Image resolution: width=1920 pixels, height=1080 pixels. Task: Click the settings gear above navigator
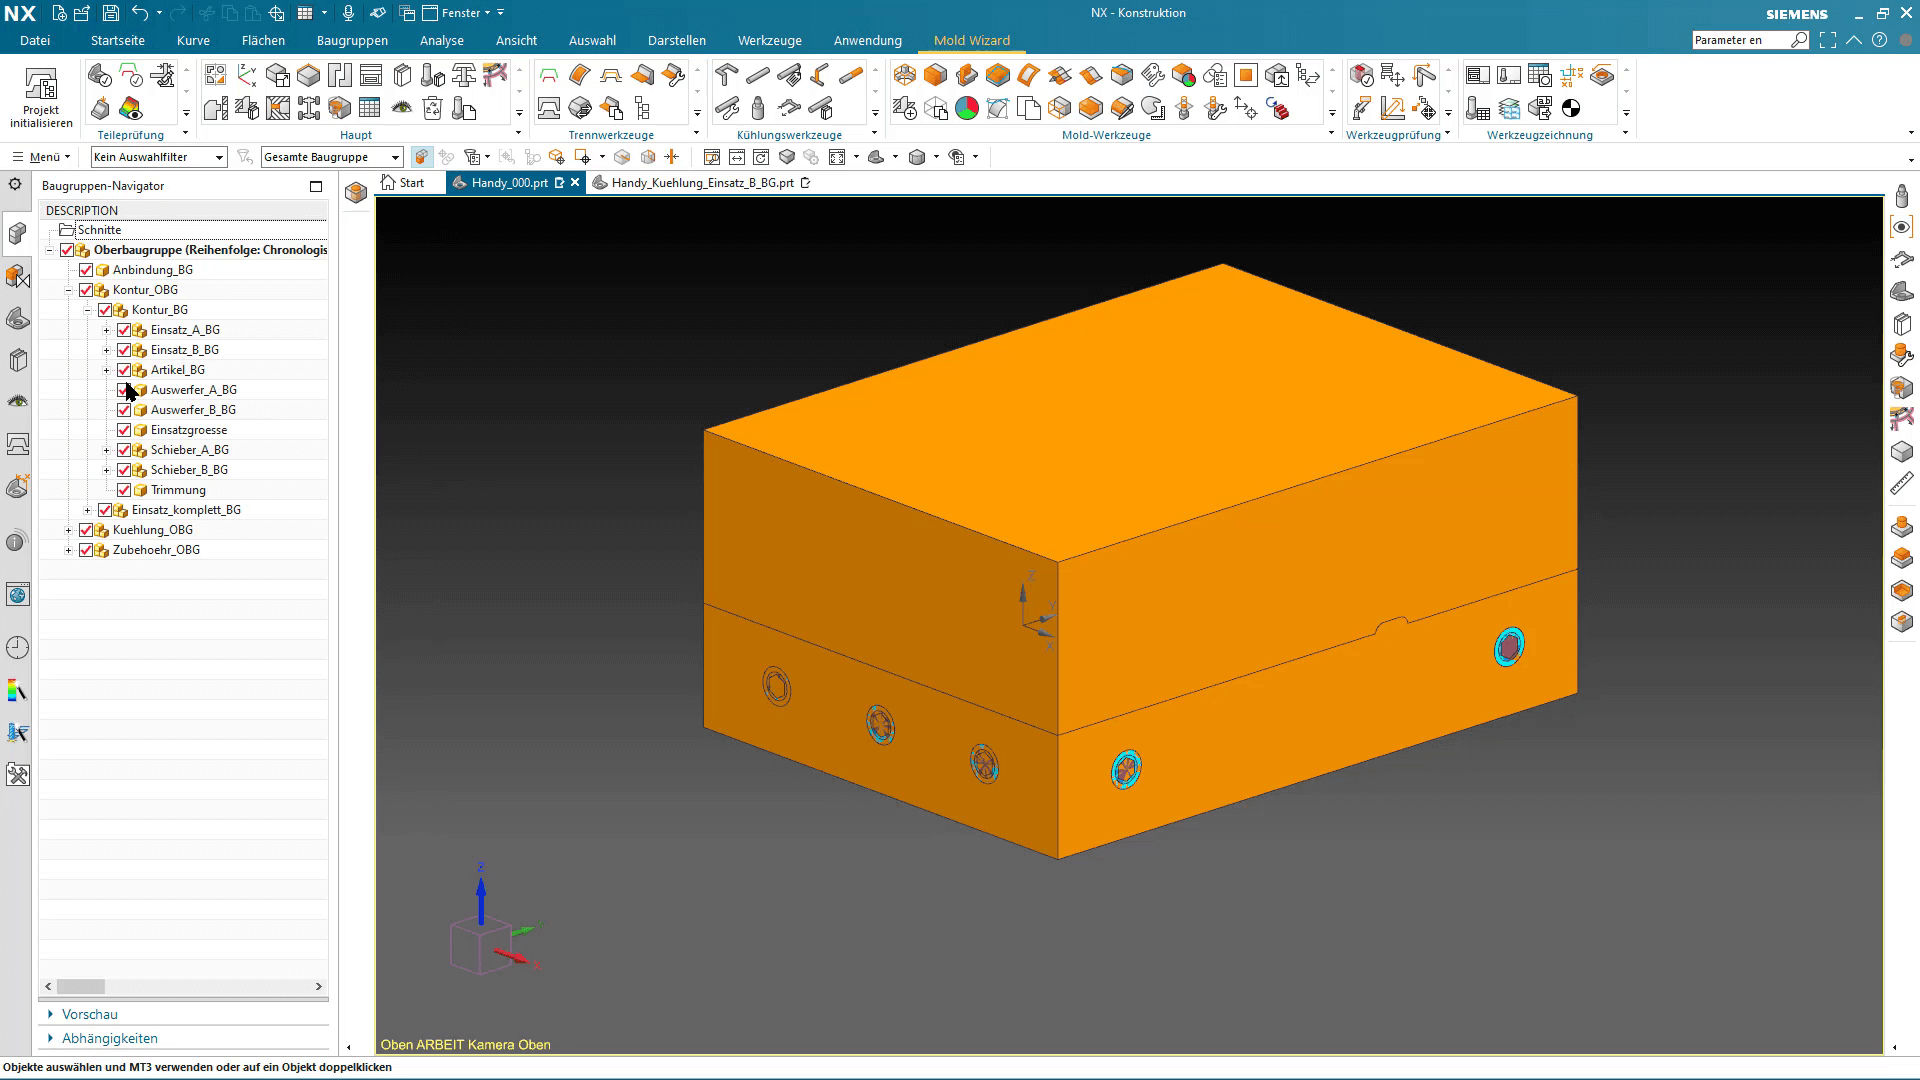point(15,184)
